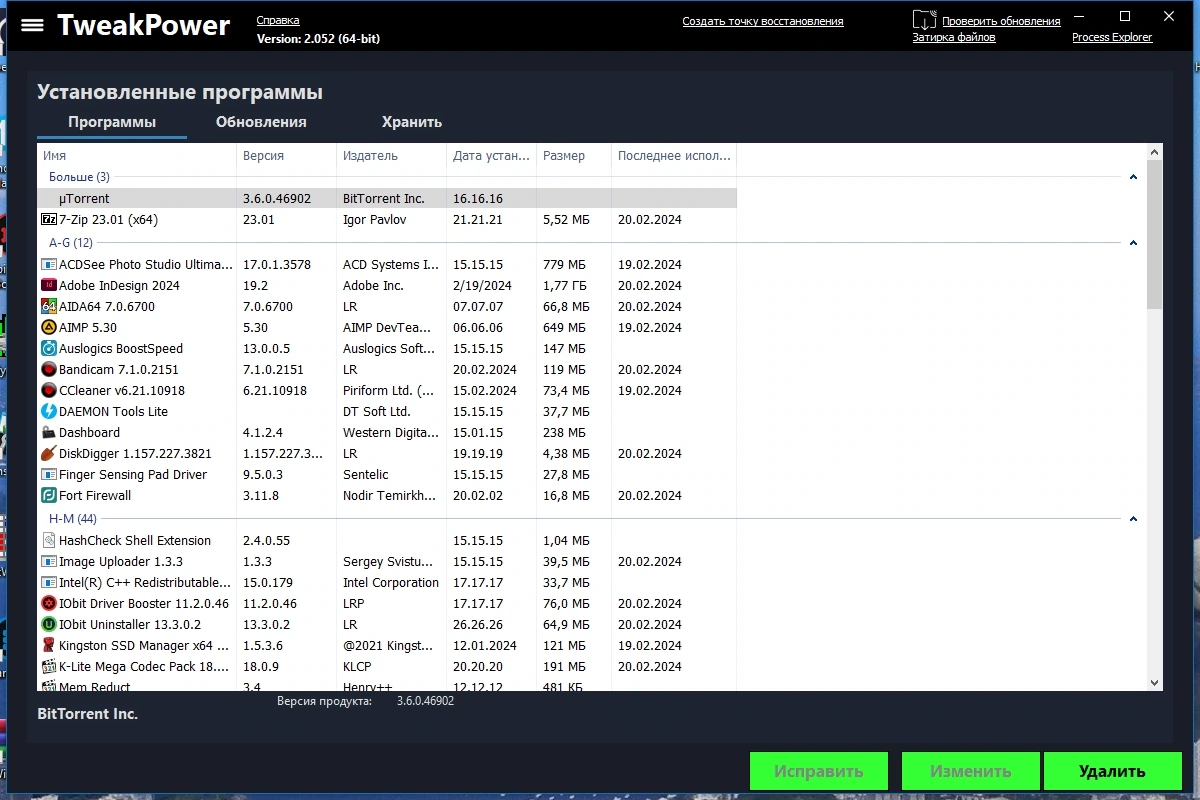Sort by the Издатель column header

(392, 156)
